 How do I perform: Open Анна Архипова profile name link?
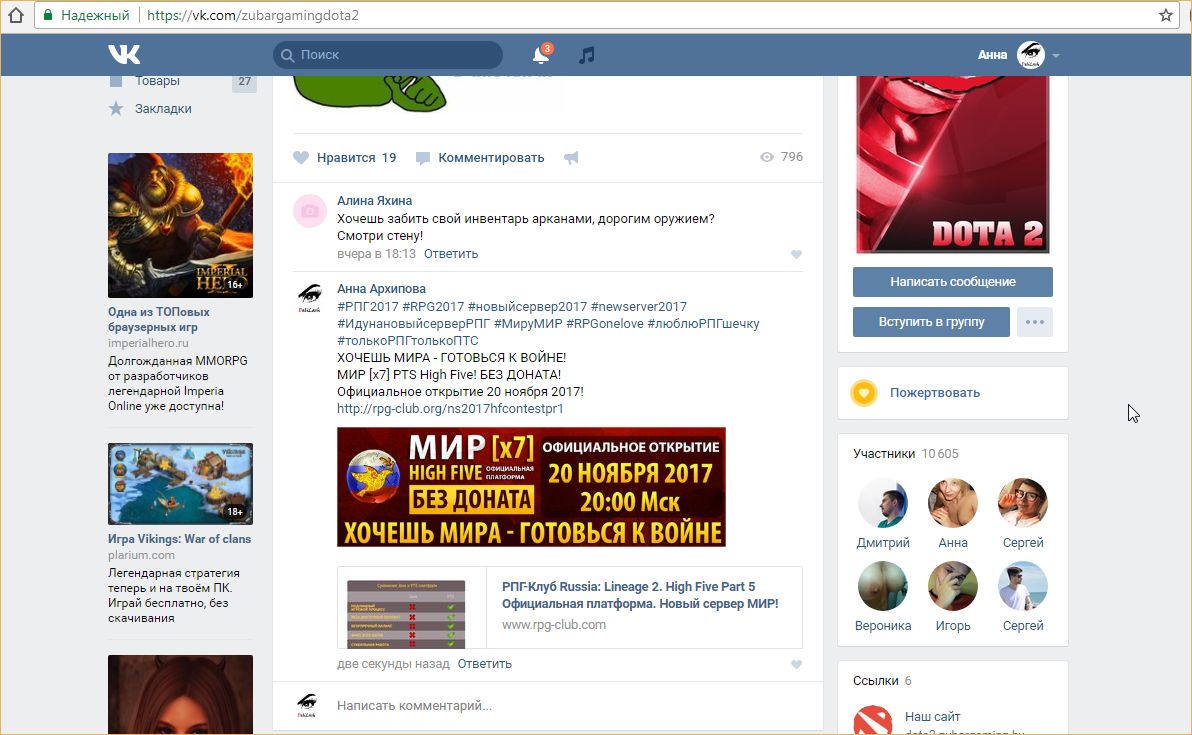382,289
